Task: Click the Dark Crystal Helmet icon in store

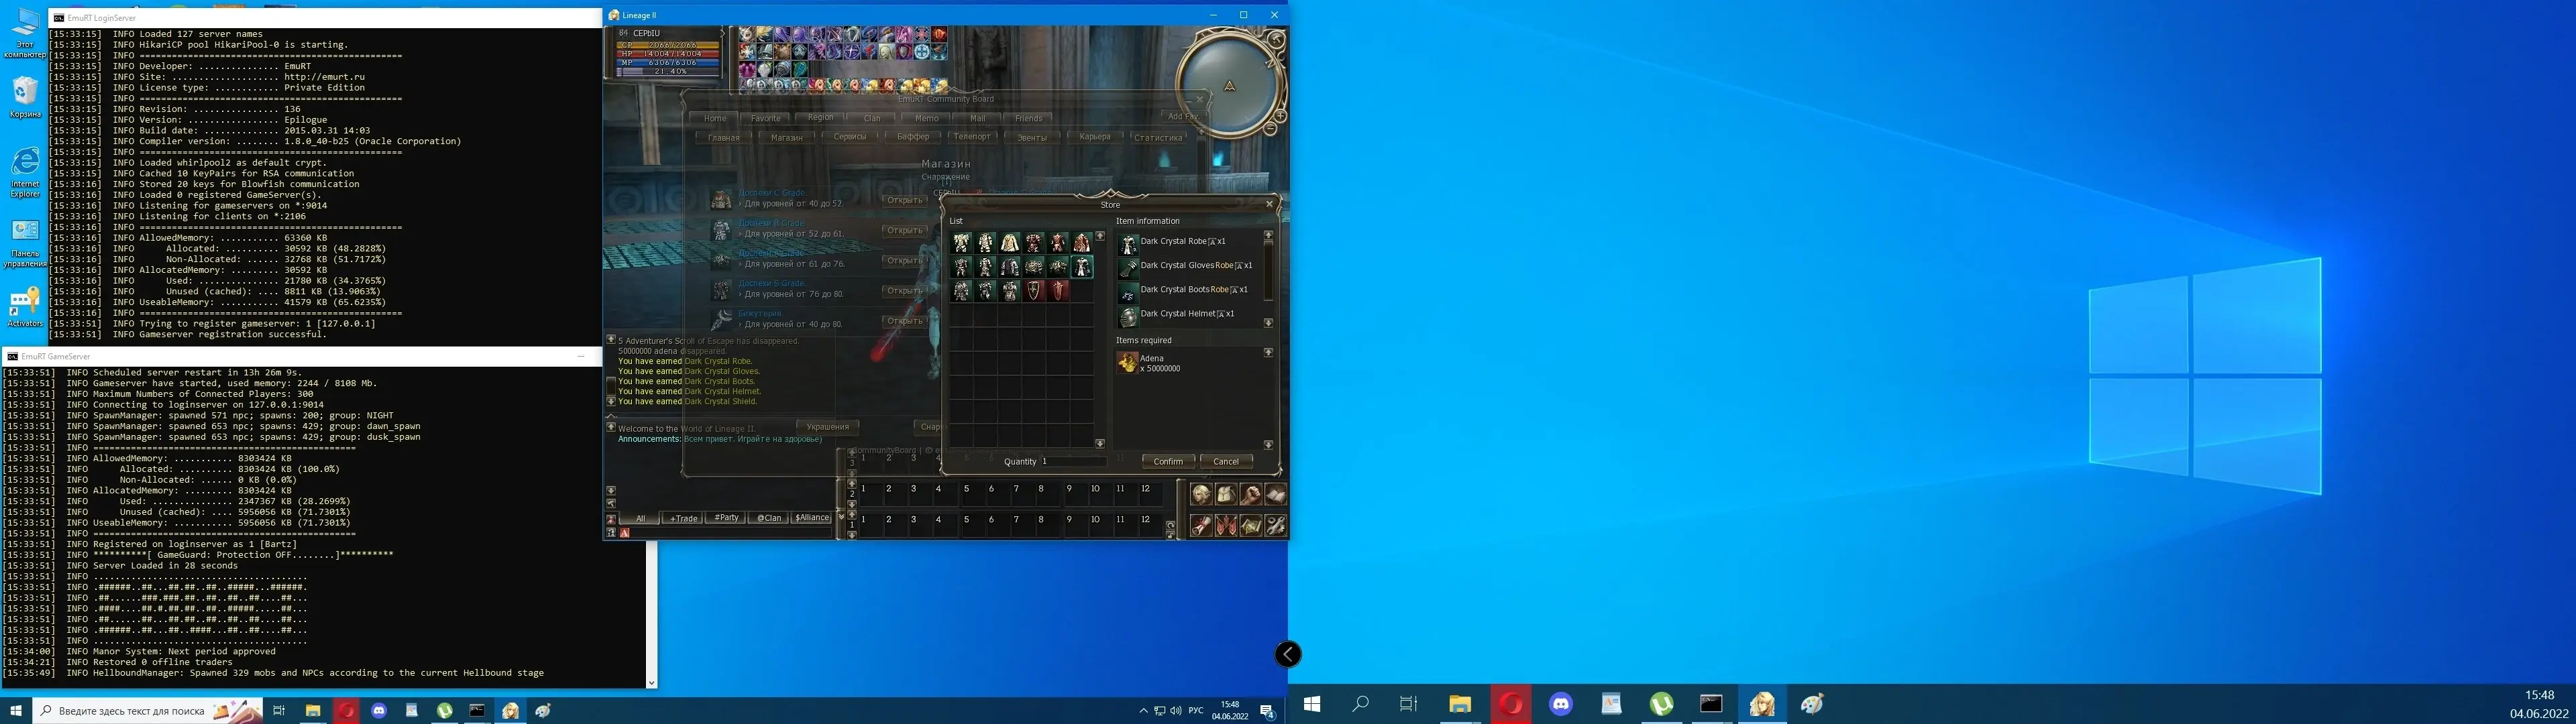Action: (x=1127, y=314)
